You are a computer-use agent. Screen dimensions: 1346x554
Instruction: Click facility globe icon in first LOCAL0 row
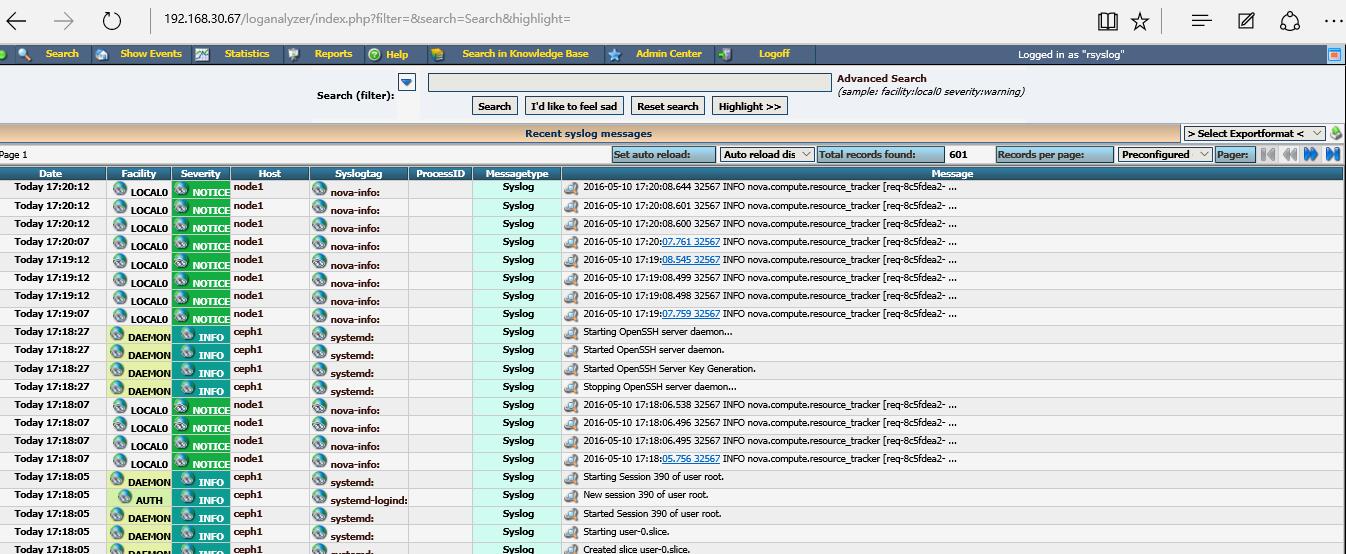point(120,187)
